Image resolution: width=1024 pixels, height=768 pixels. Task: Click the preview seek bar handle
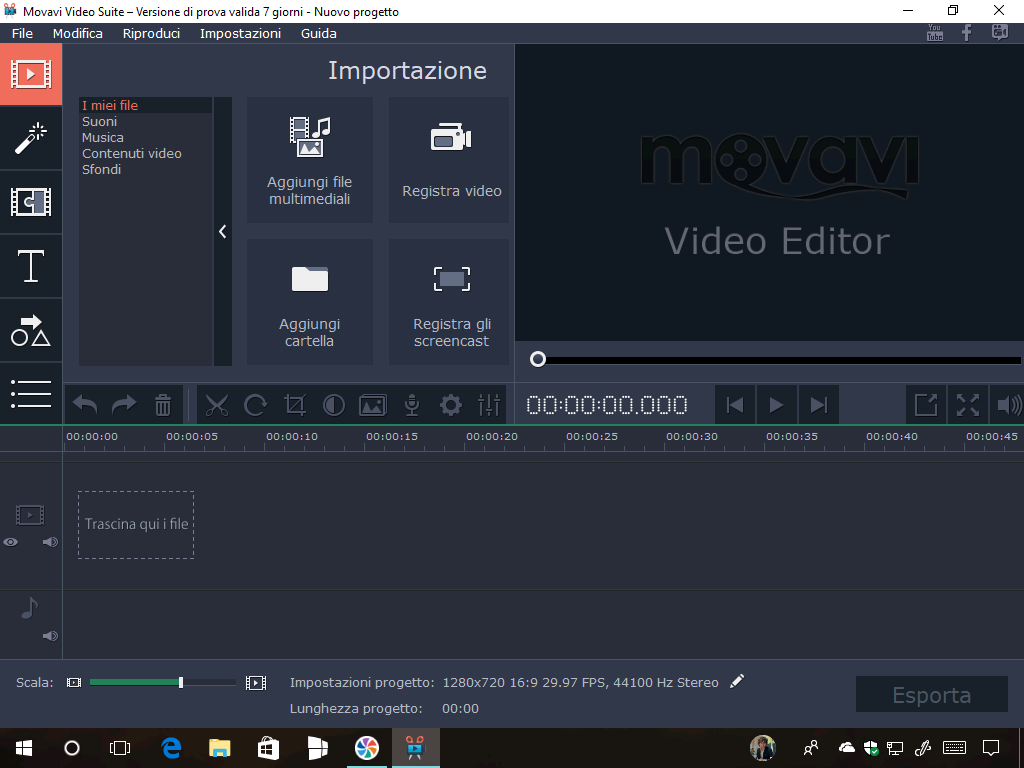(x=537, y=359)
